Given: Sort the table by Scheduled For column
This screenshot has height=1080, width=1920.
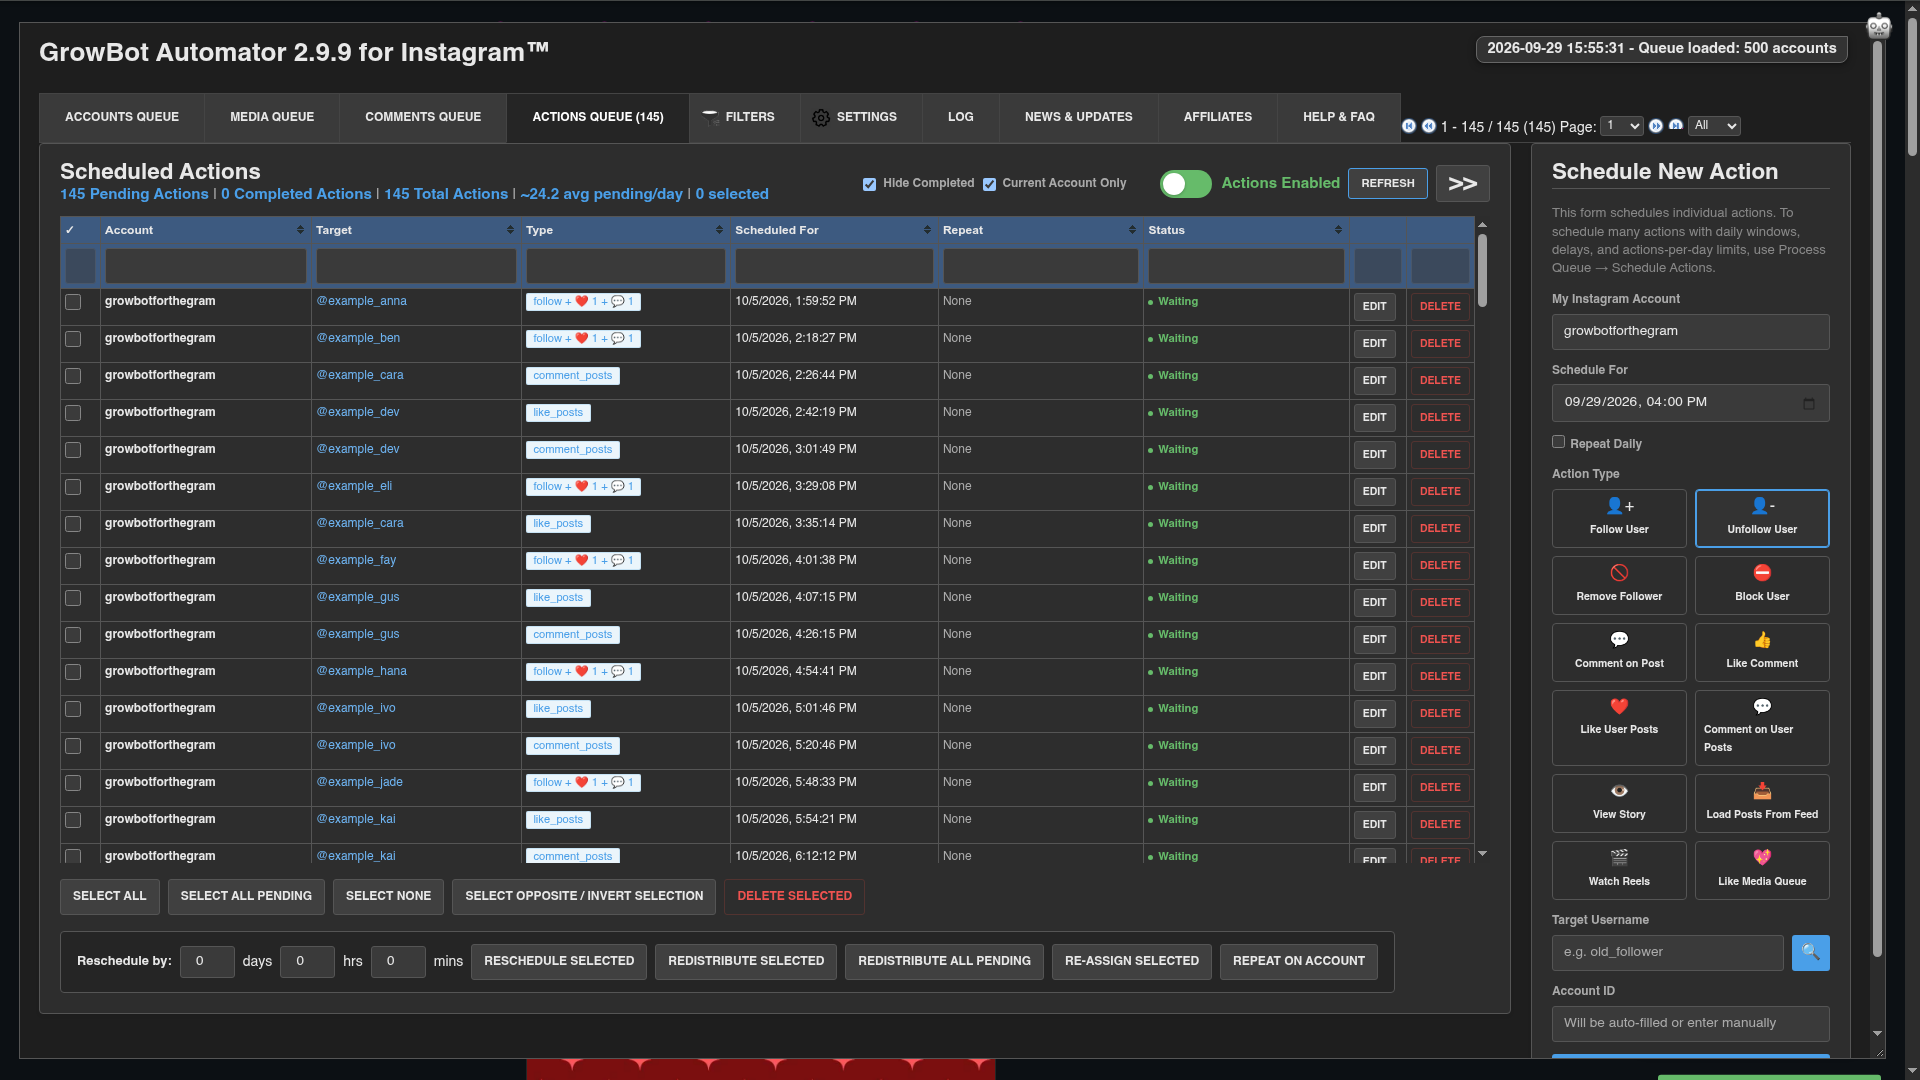Looking at the screenshot, I should pos(833,230).
